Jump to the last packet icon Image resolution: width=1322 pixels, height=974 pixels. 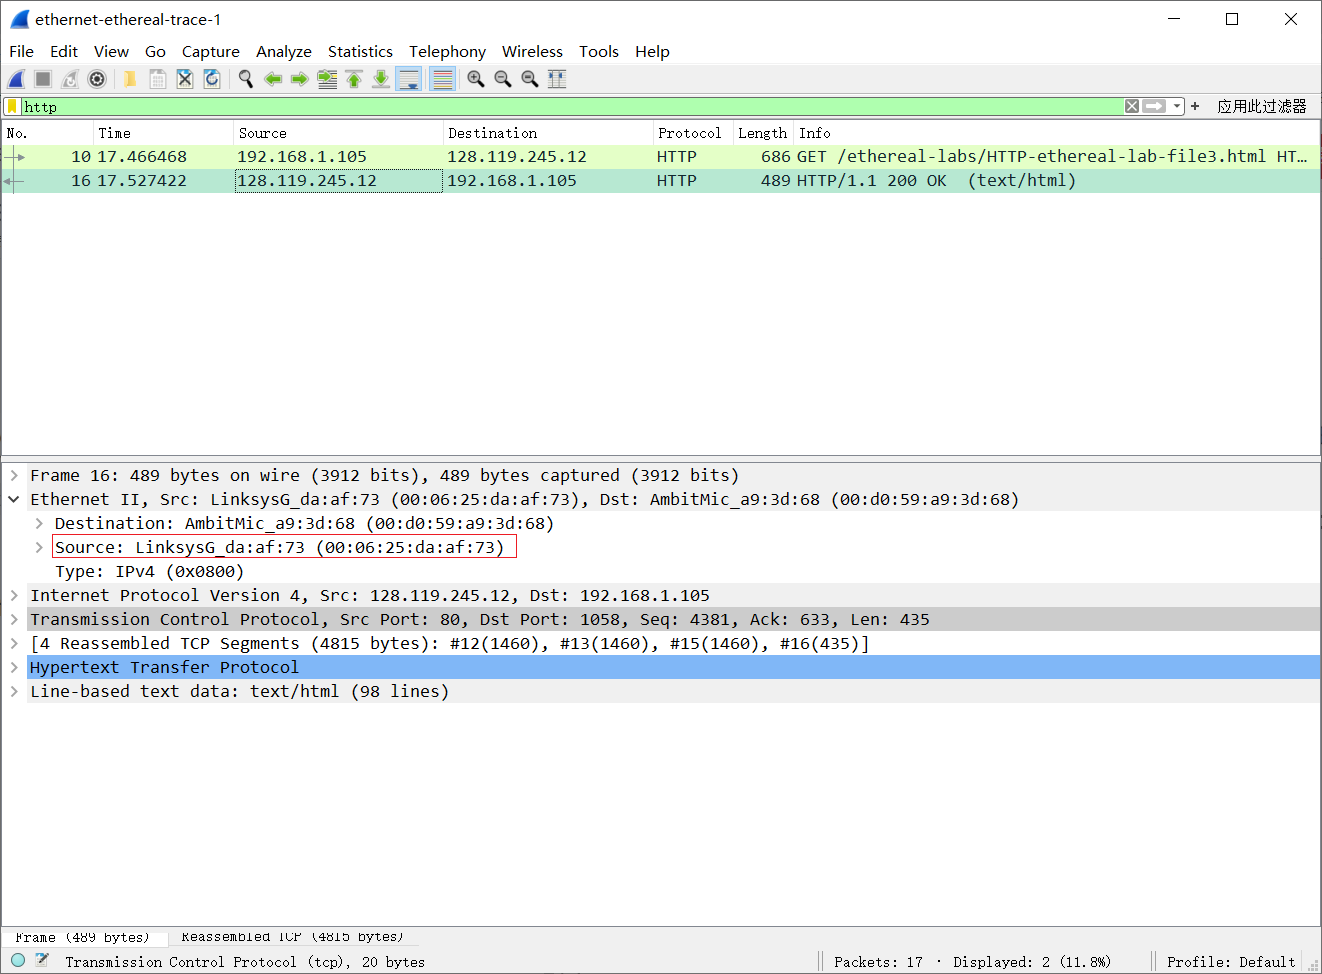(381, 79)
